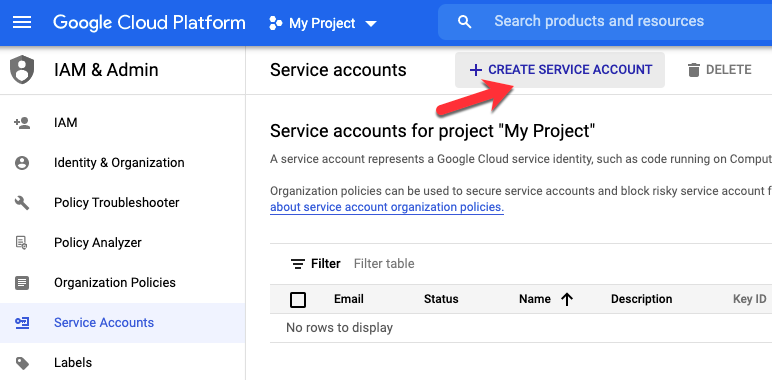This screenshot has height=380, width=772.
Task: Click the Filter table input field
Action: pos(384,264)
